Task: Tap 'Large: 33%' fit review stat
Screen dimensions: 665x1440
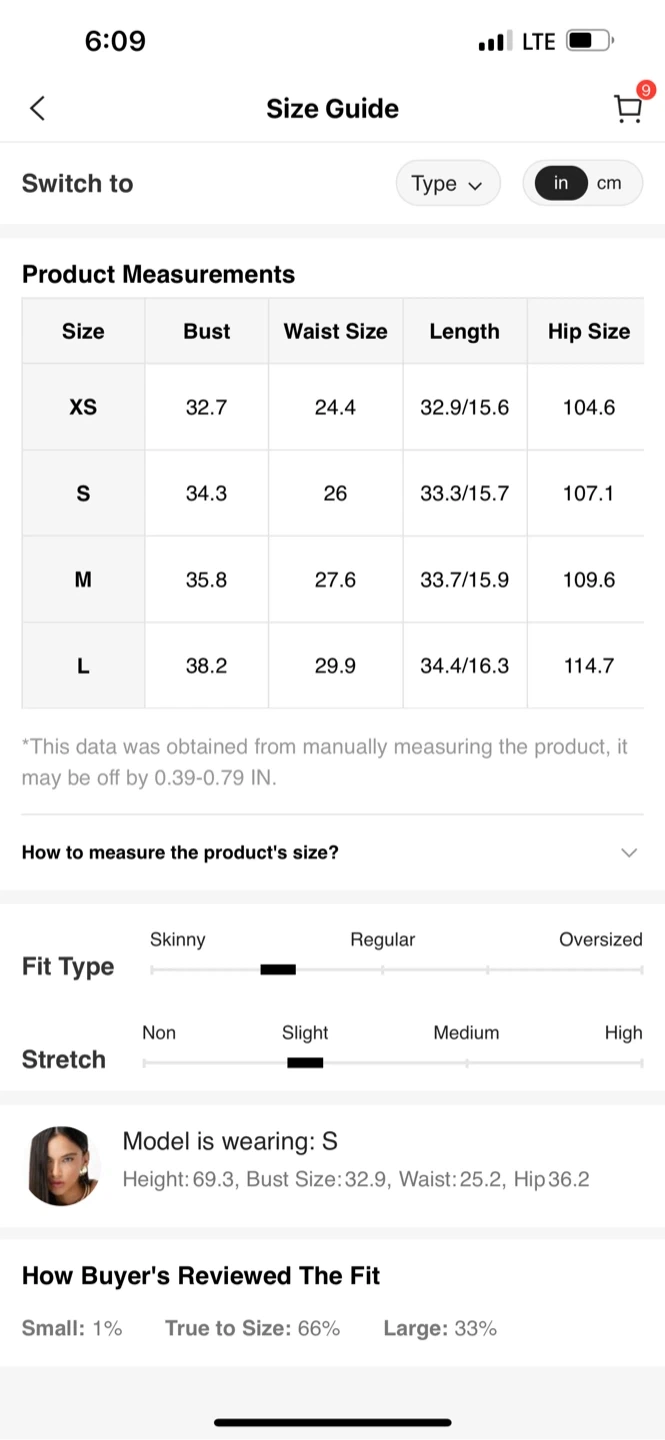Action: 440,1328
